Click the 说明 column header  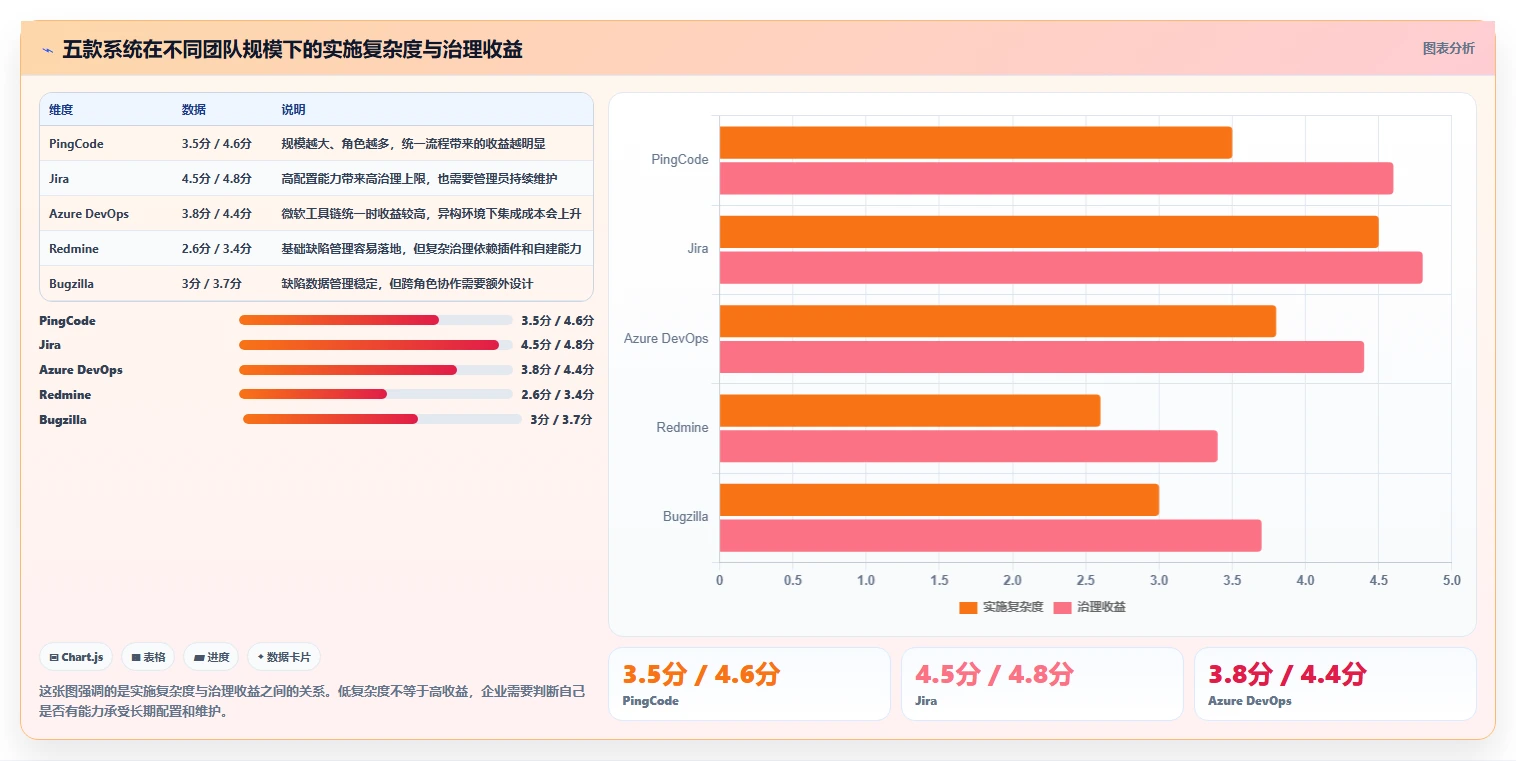coord(294,110)
